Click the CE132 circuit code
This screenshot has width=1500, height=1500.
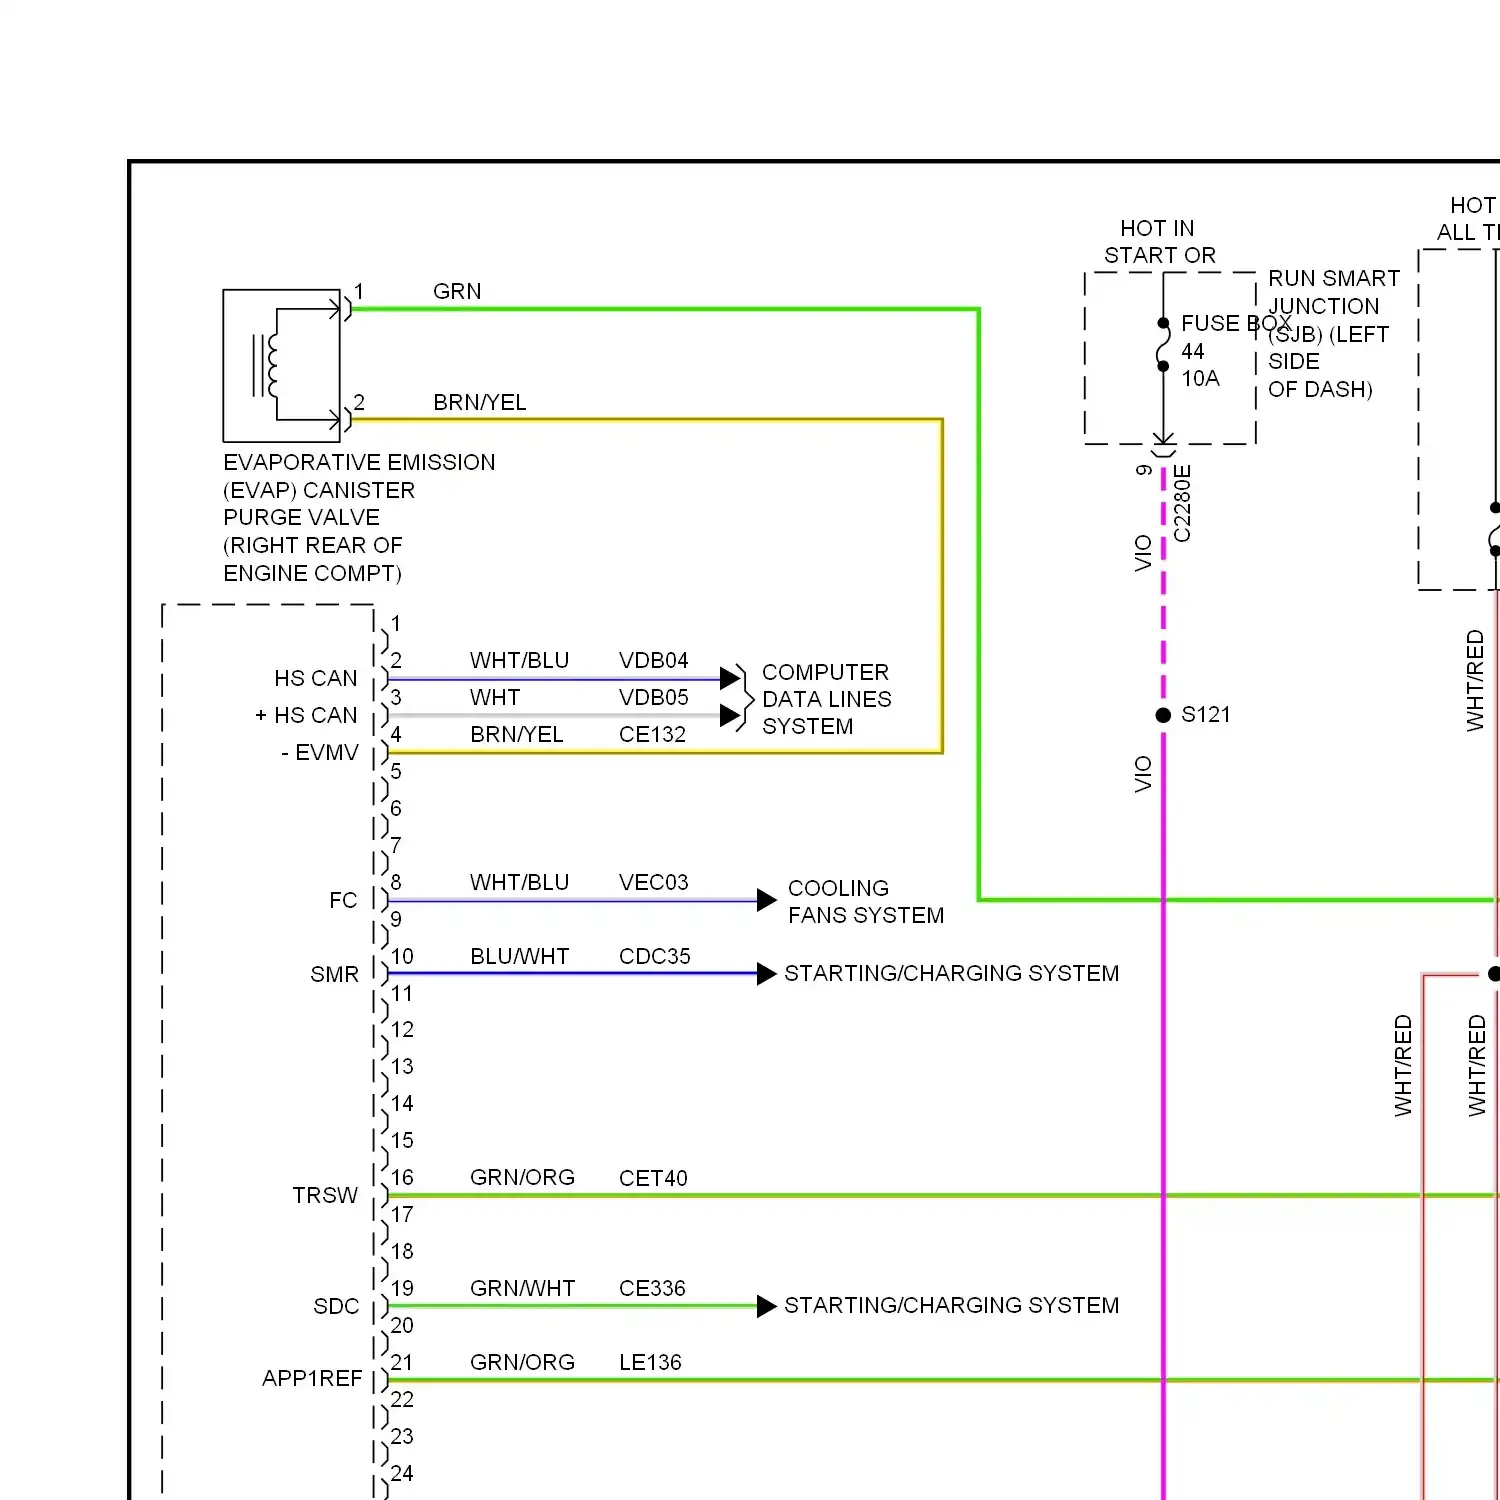pyautogui.click(x=653, y=735)
